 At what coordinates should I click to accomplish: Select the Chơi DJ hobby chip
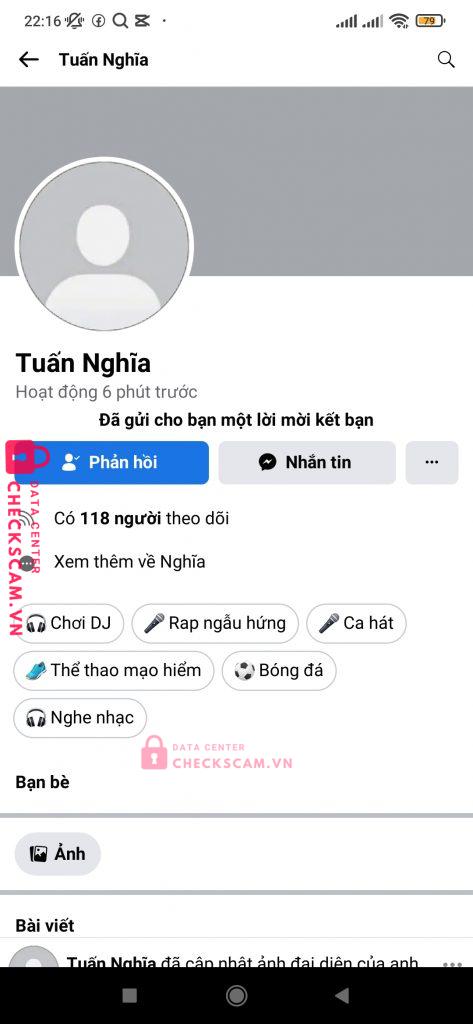[71, 623]
